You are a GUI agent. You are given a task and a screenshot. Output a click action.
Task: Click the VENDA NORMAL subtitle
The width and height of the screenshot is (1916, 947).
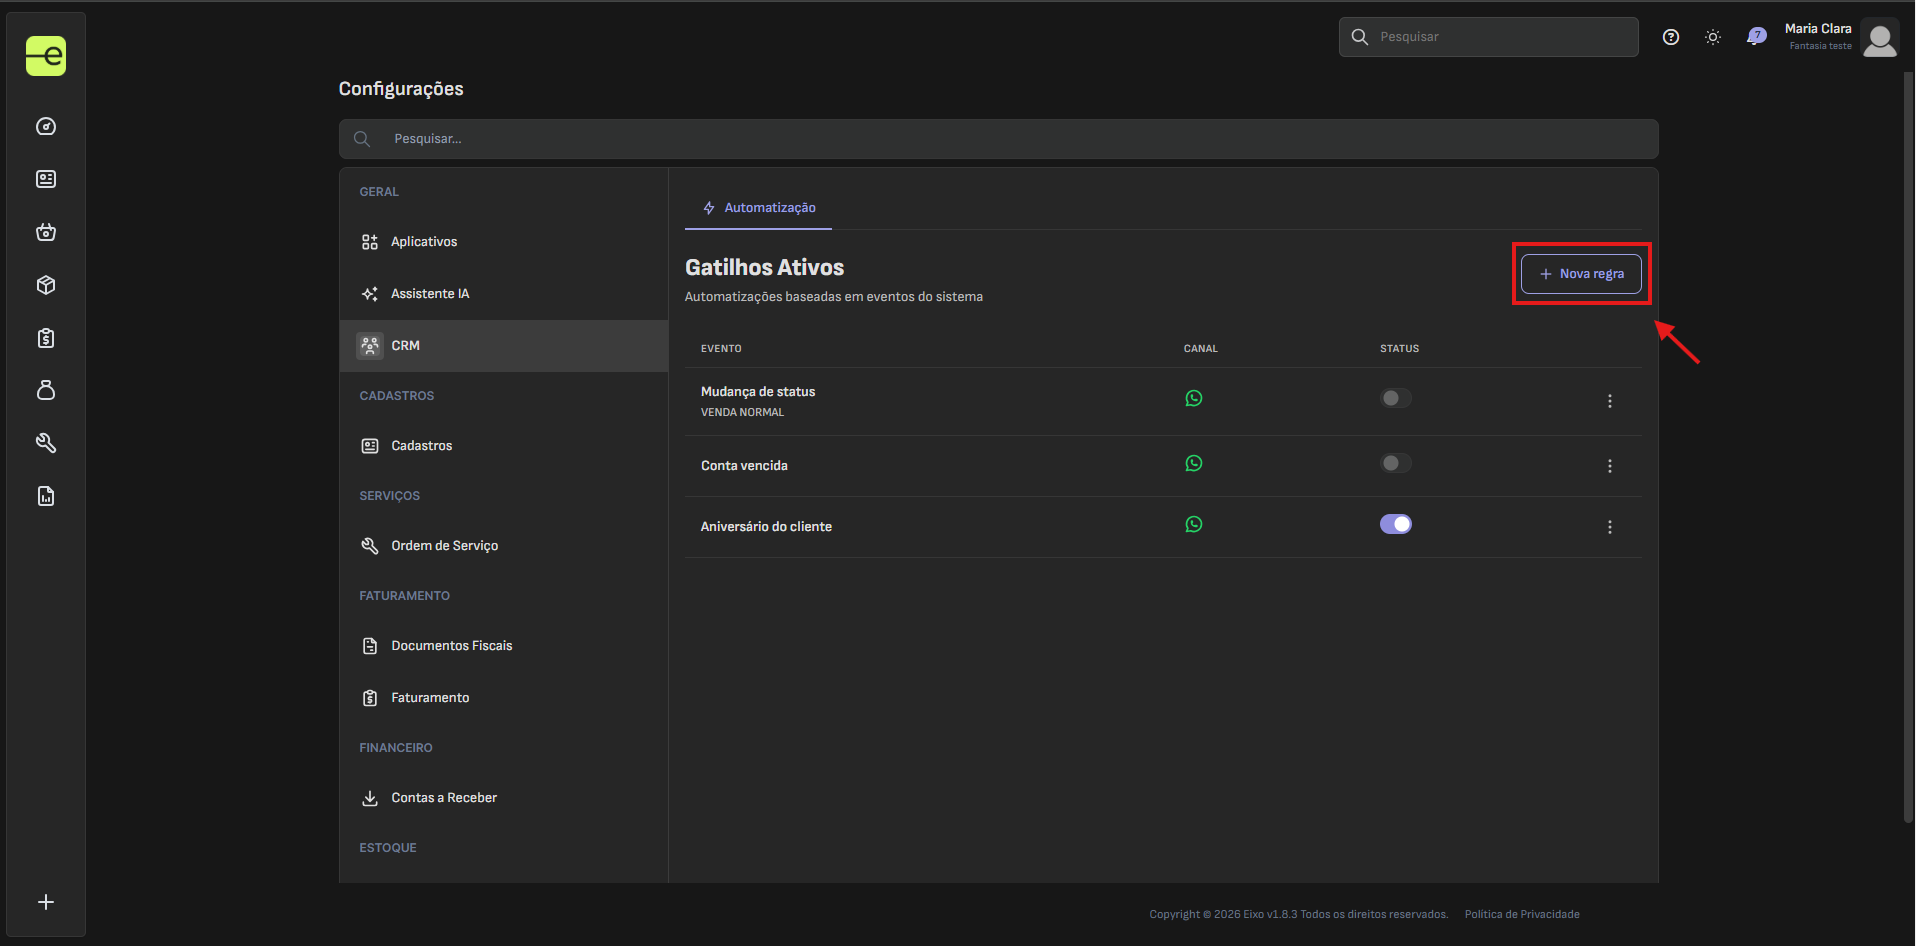[742, 412]
